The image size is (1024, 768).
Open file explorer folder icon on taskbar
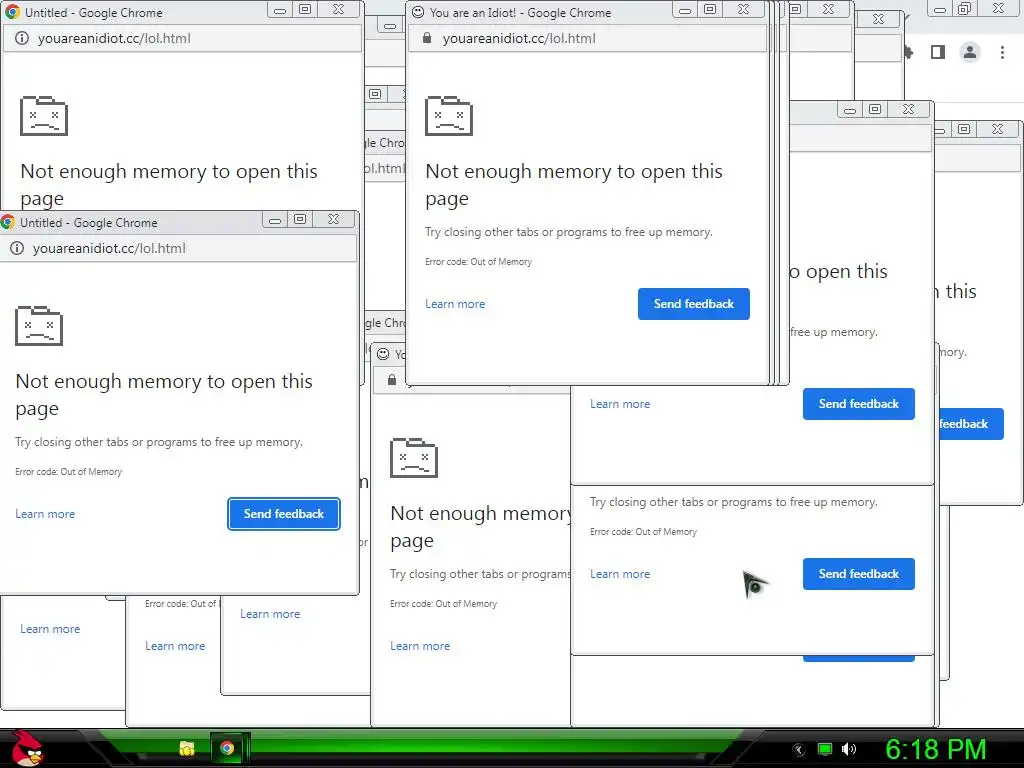(x=187, y=748)
